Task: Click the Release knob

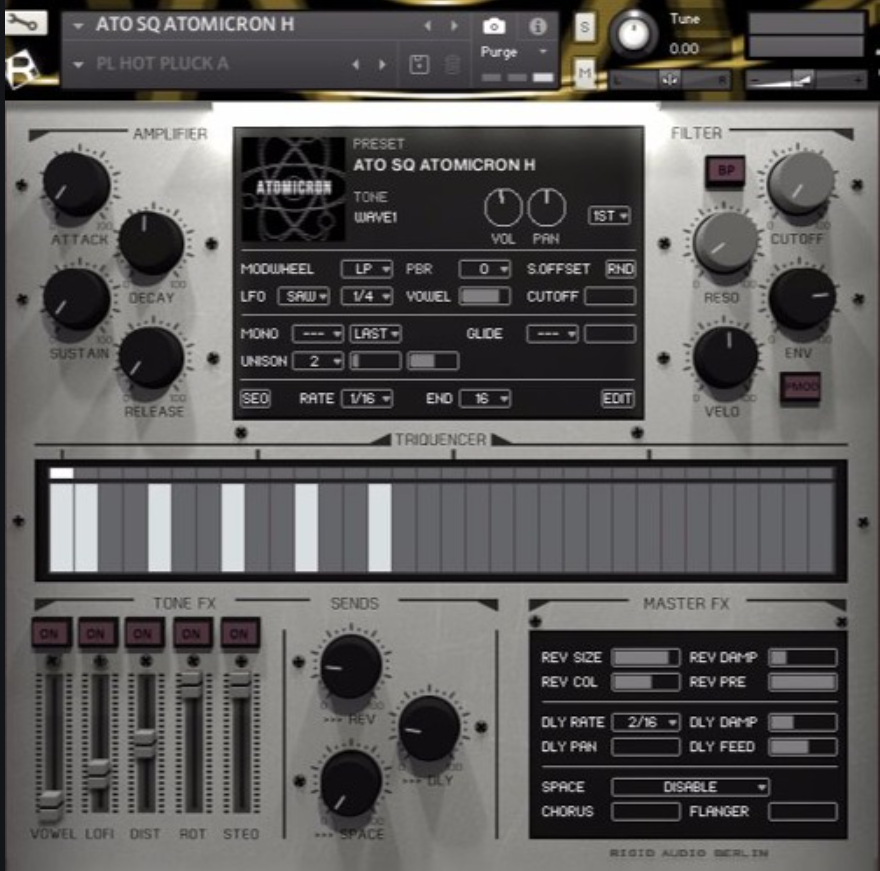Action: (x=152, y=358)
